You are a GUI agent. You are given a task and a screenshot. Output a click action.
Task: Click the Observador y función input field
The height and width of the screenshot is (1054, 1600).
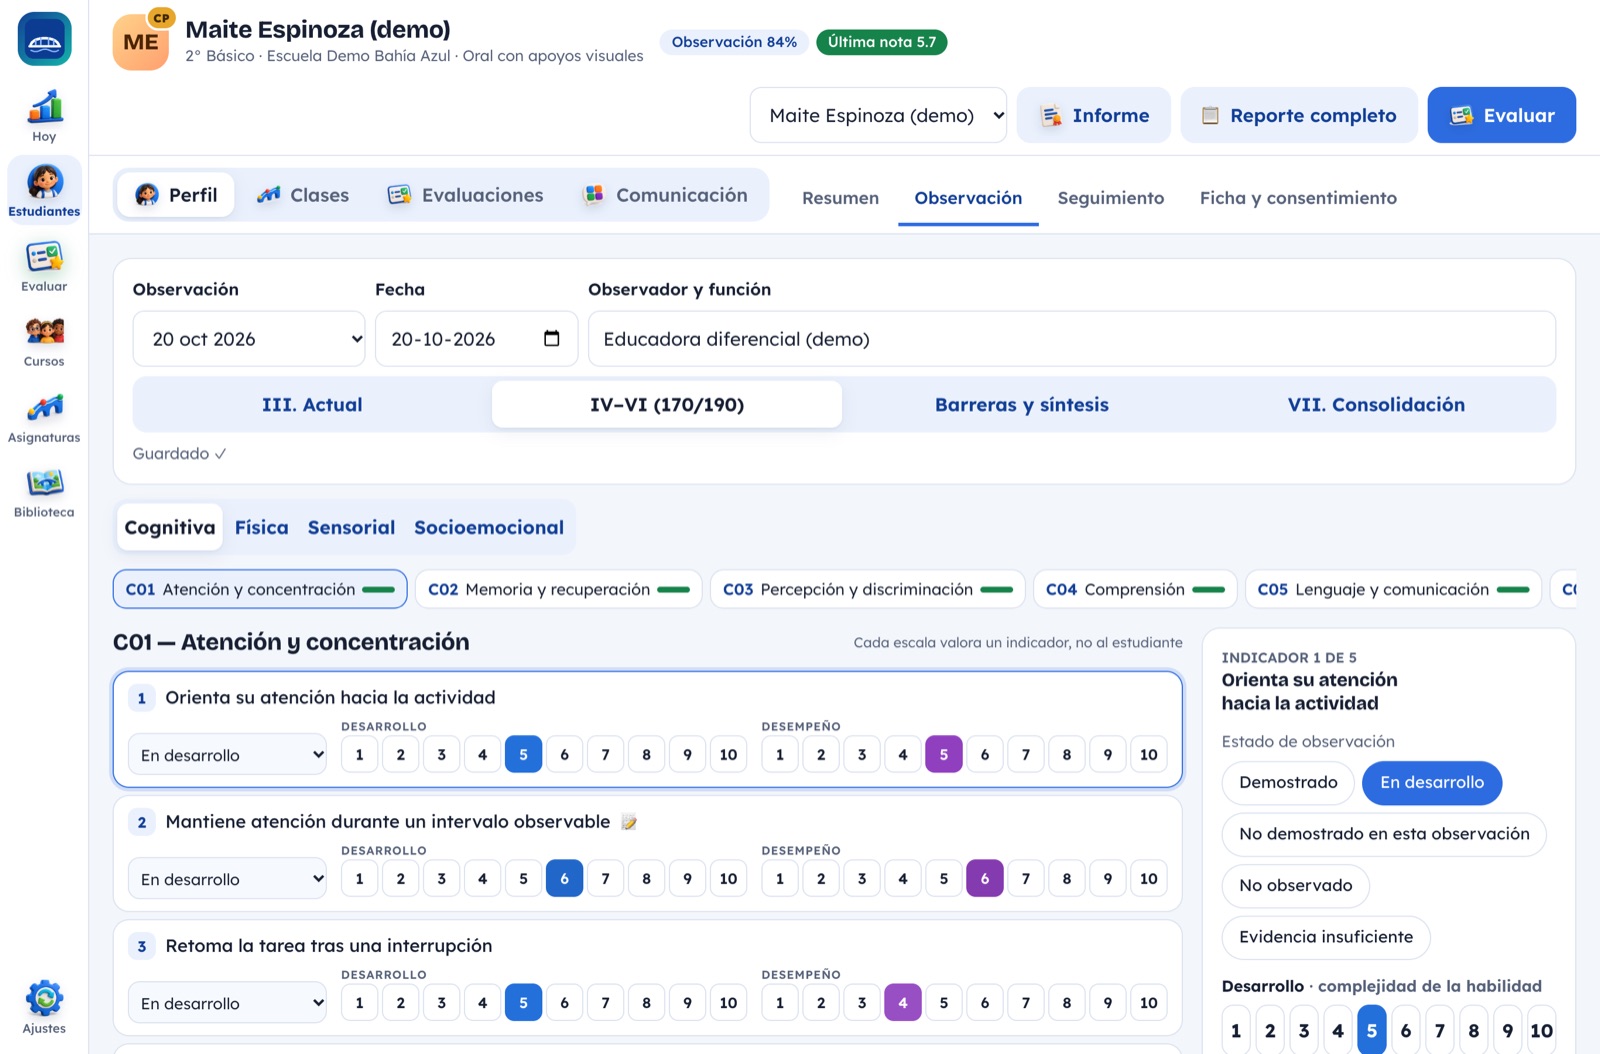click(1072, 339)
